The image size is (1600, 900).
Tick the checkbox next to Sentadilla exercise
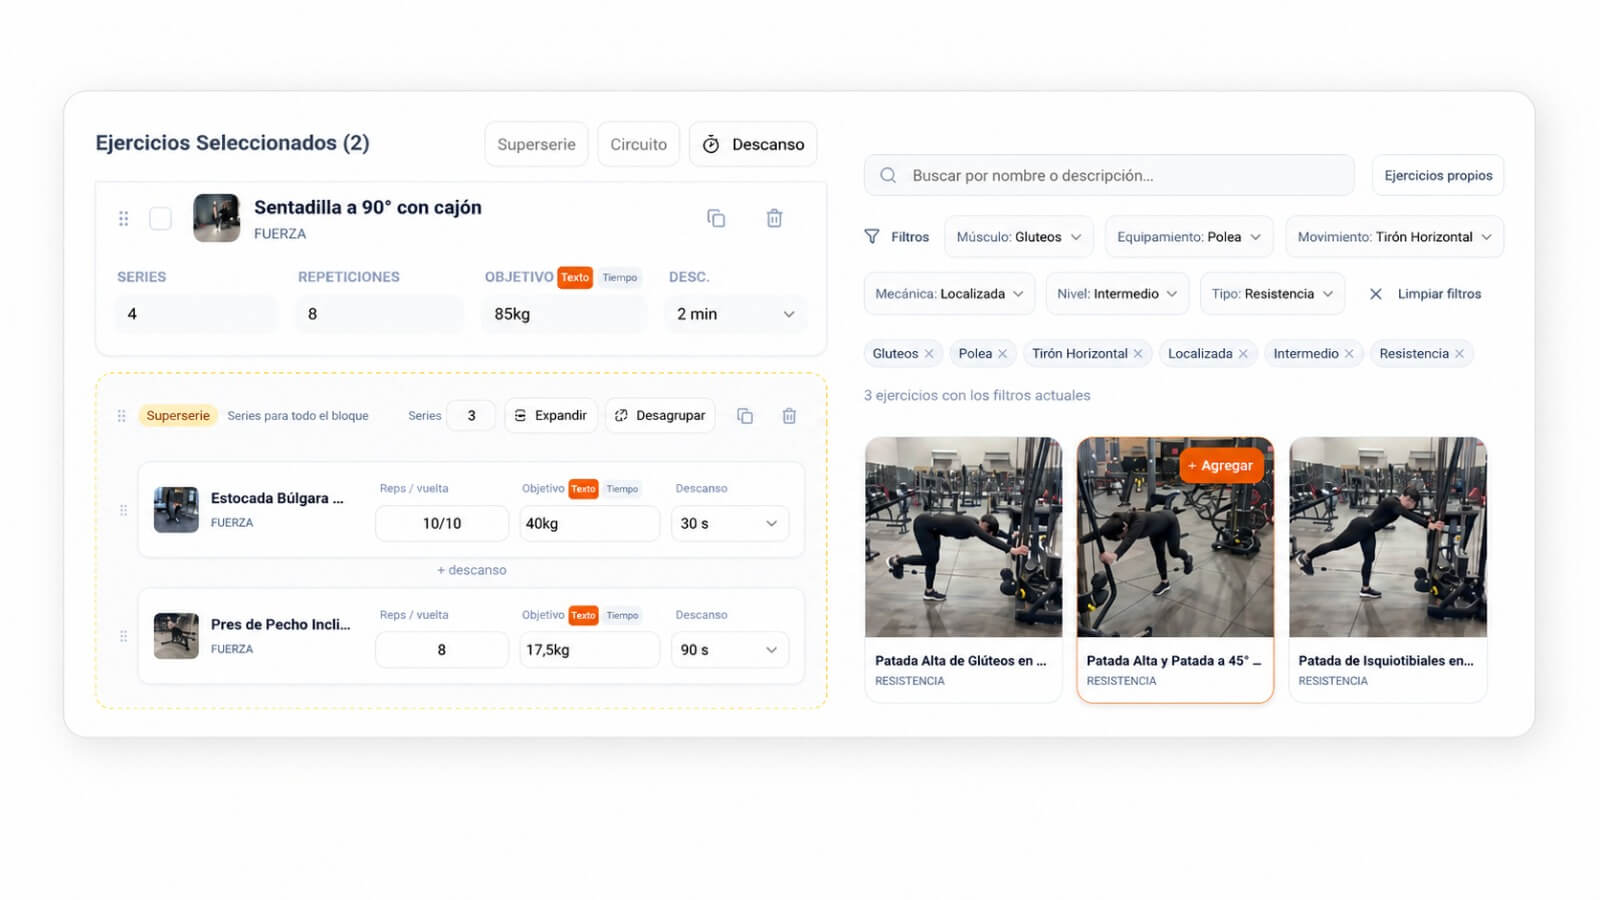click(160, 218)
